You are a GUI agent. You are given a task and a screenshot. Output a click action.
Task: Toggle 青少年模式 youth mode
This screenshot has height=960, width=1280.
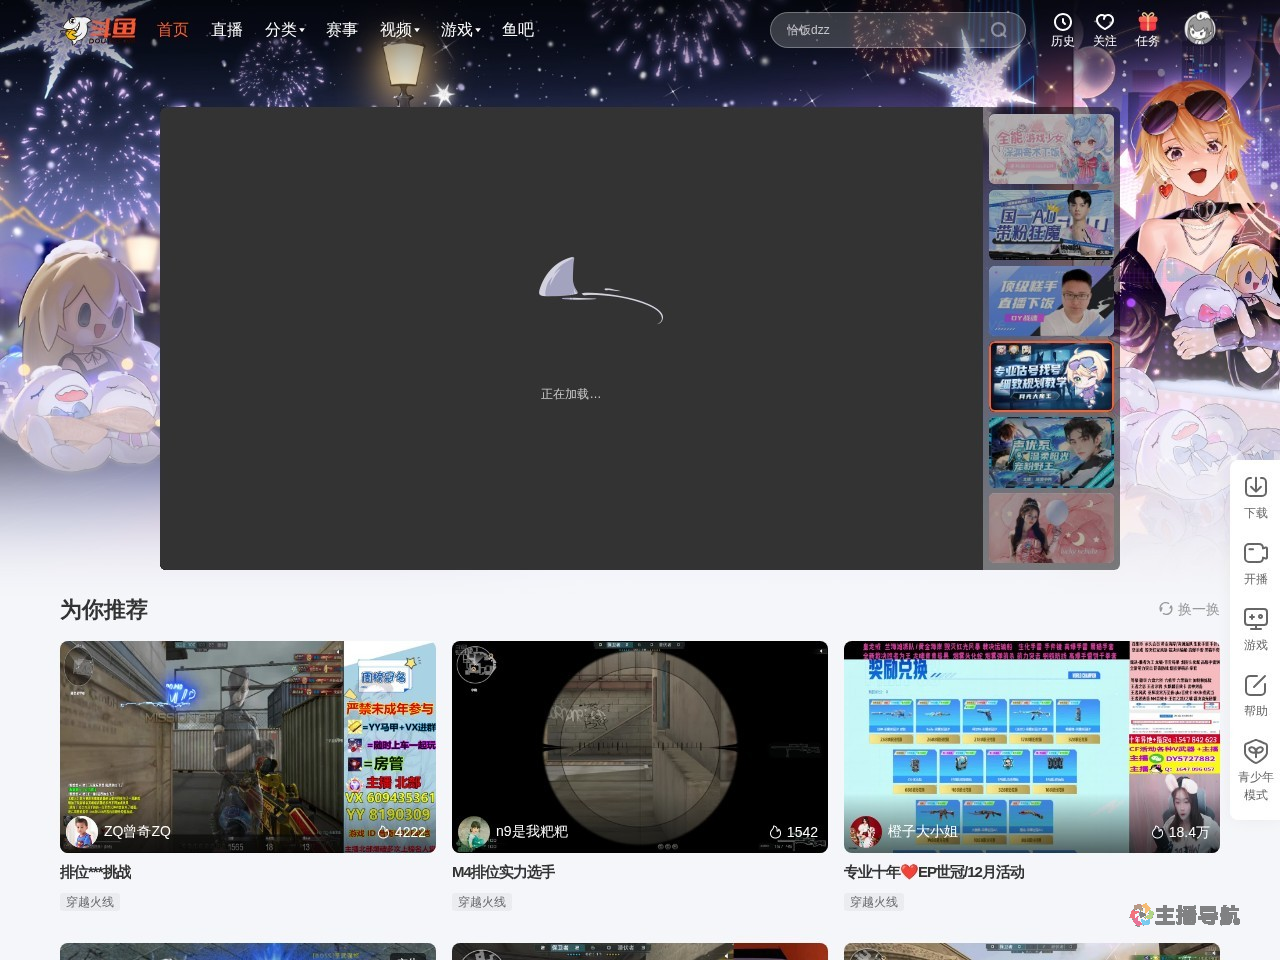1255,752
